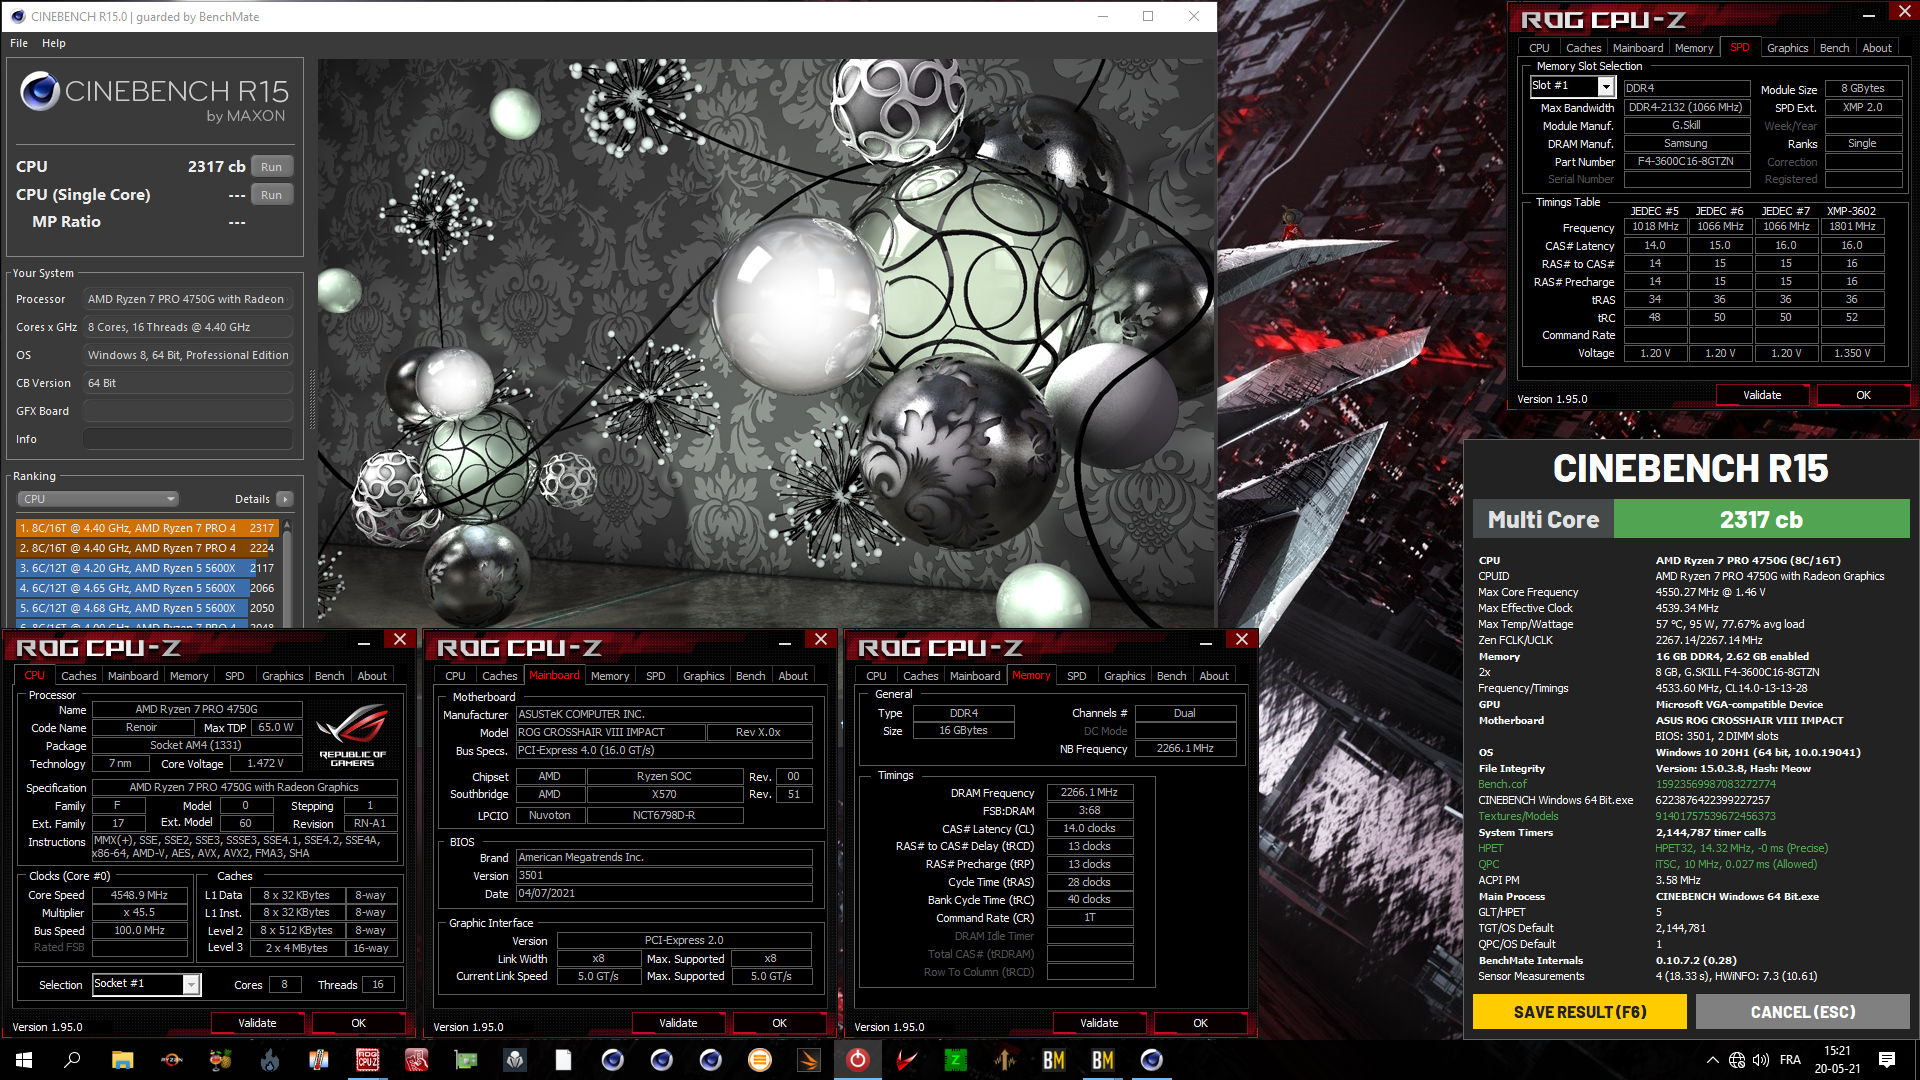Open the green Z chip taskbar icon

click(x=956, y=1060)
